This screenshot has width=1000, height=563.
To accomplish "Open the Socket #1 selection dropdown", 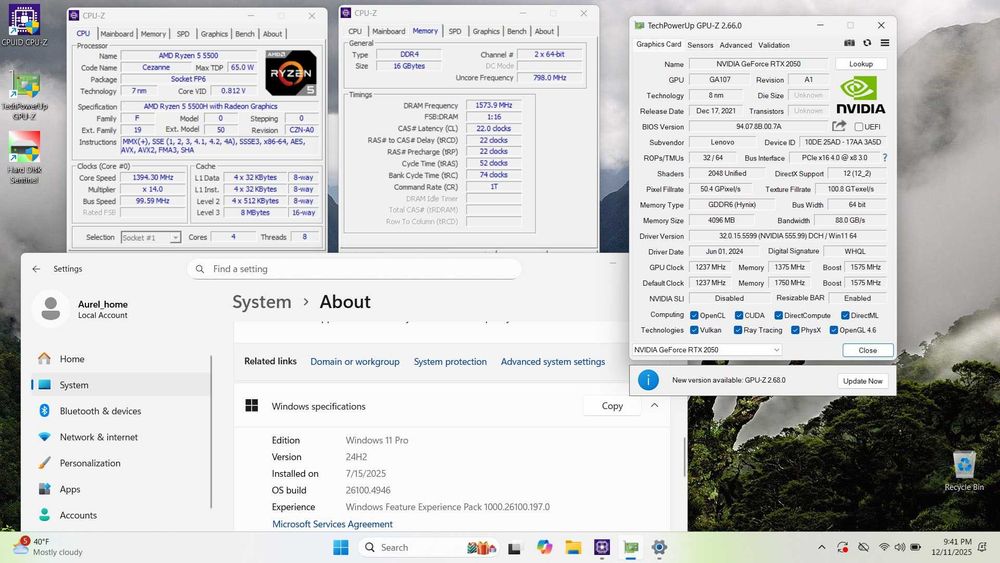I will [x=150, y=237].
